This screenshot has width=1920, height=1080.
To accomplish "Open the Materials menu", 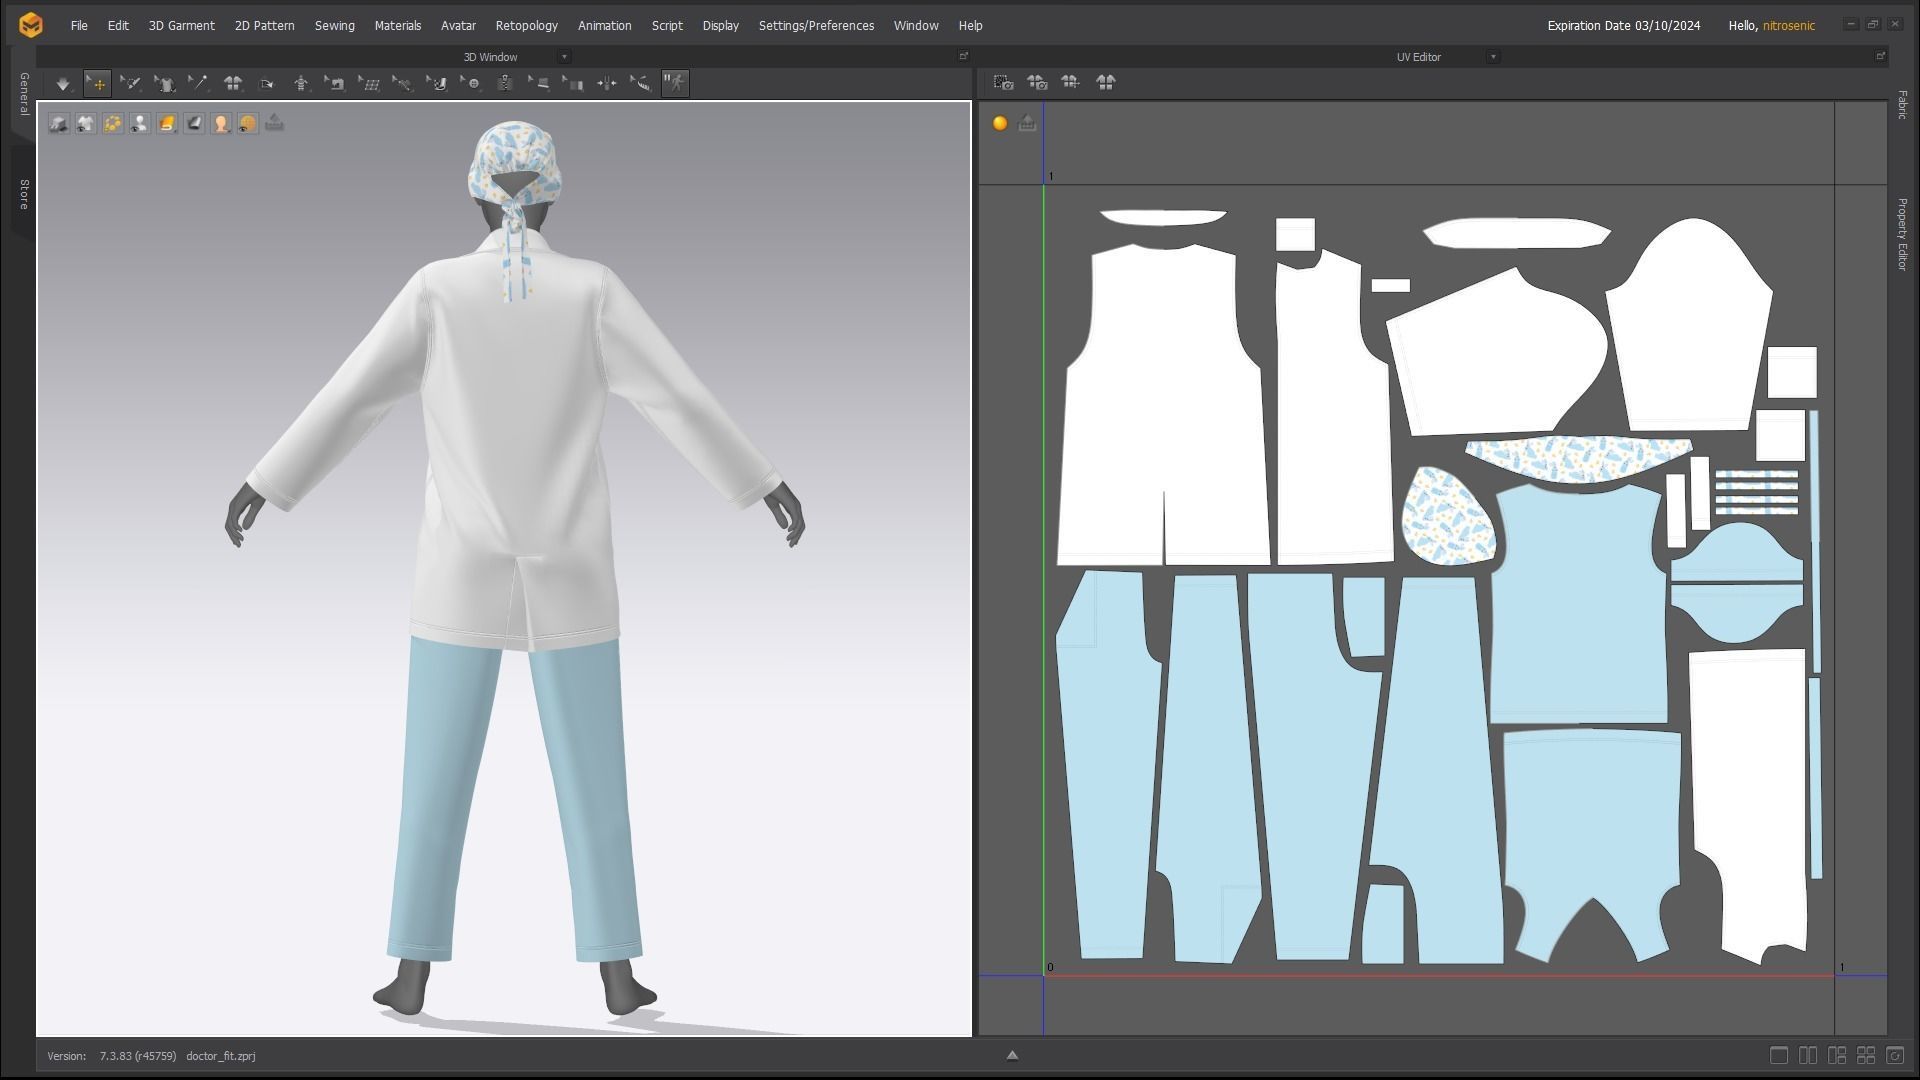I will click(398, 26).
